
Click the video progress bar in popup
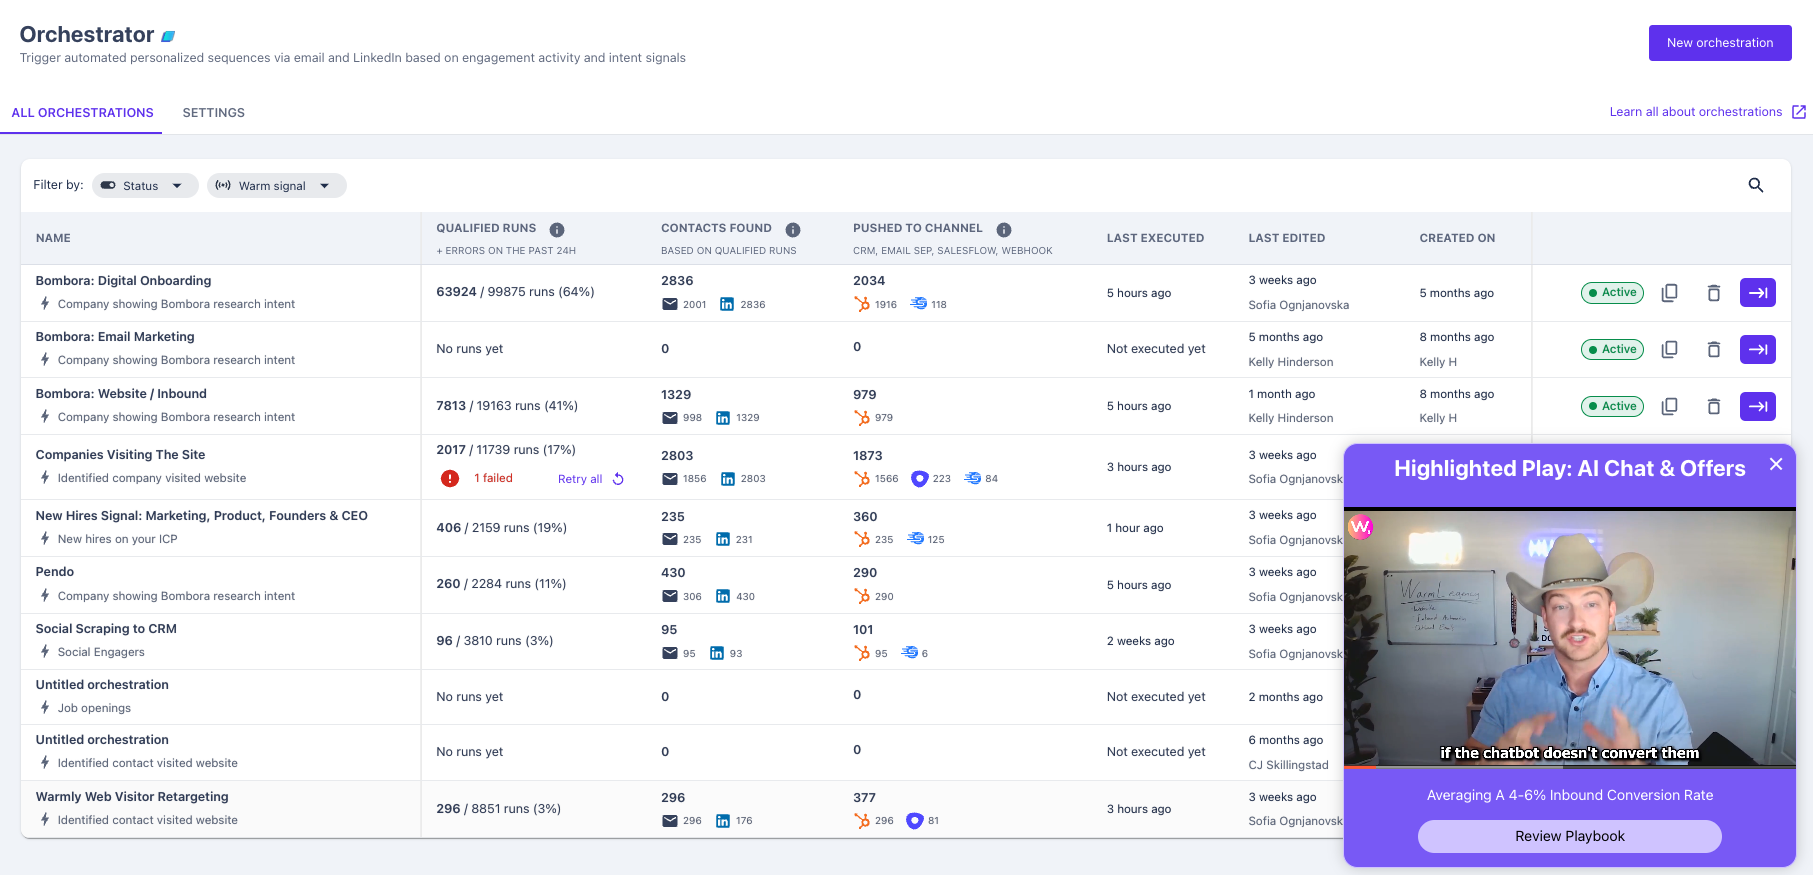point(1569,767)
